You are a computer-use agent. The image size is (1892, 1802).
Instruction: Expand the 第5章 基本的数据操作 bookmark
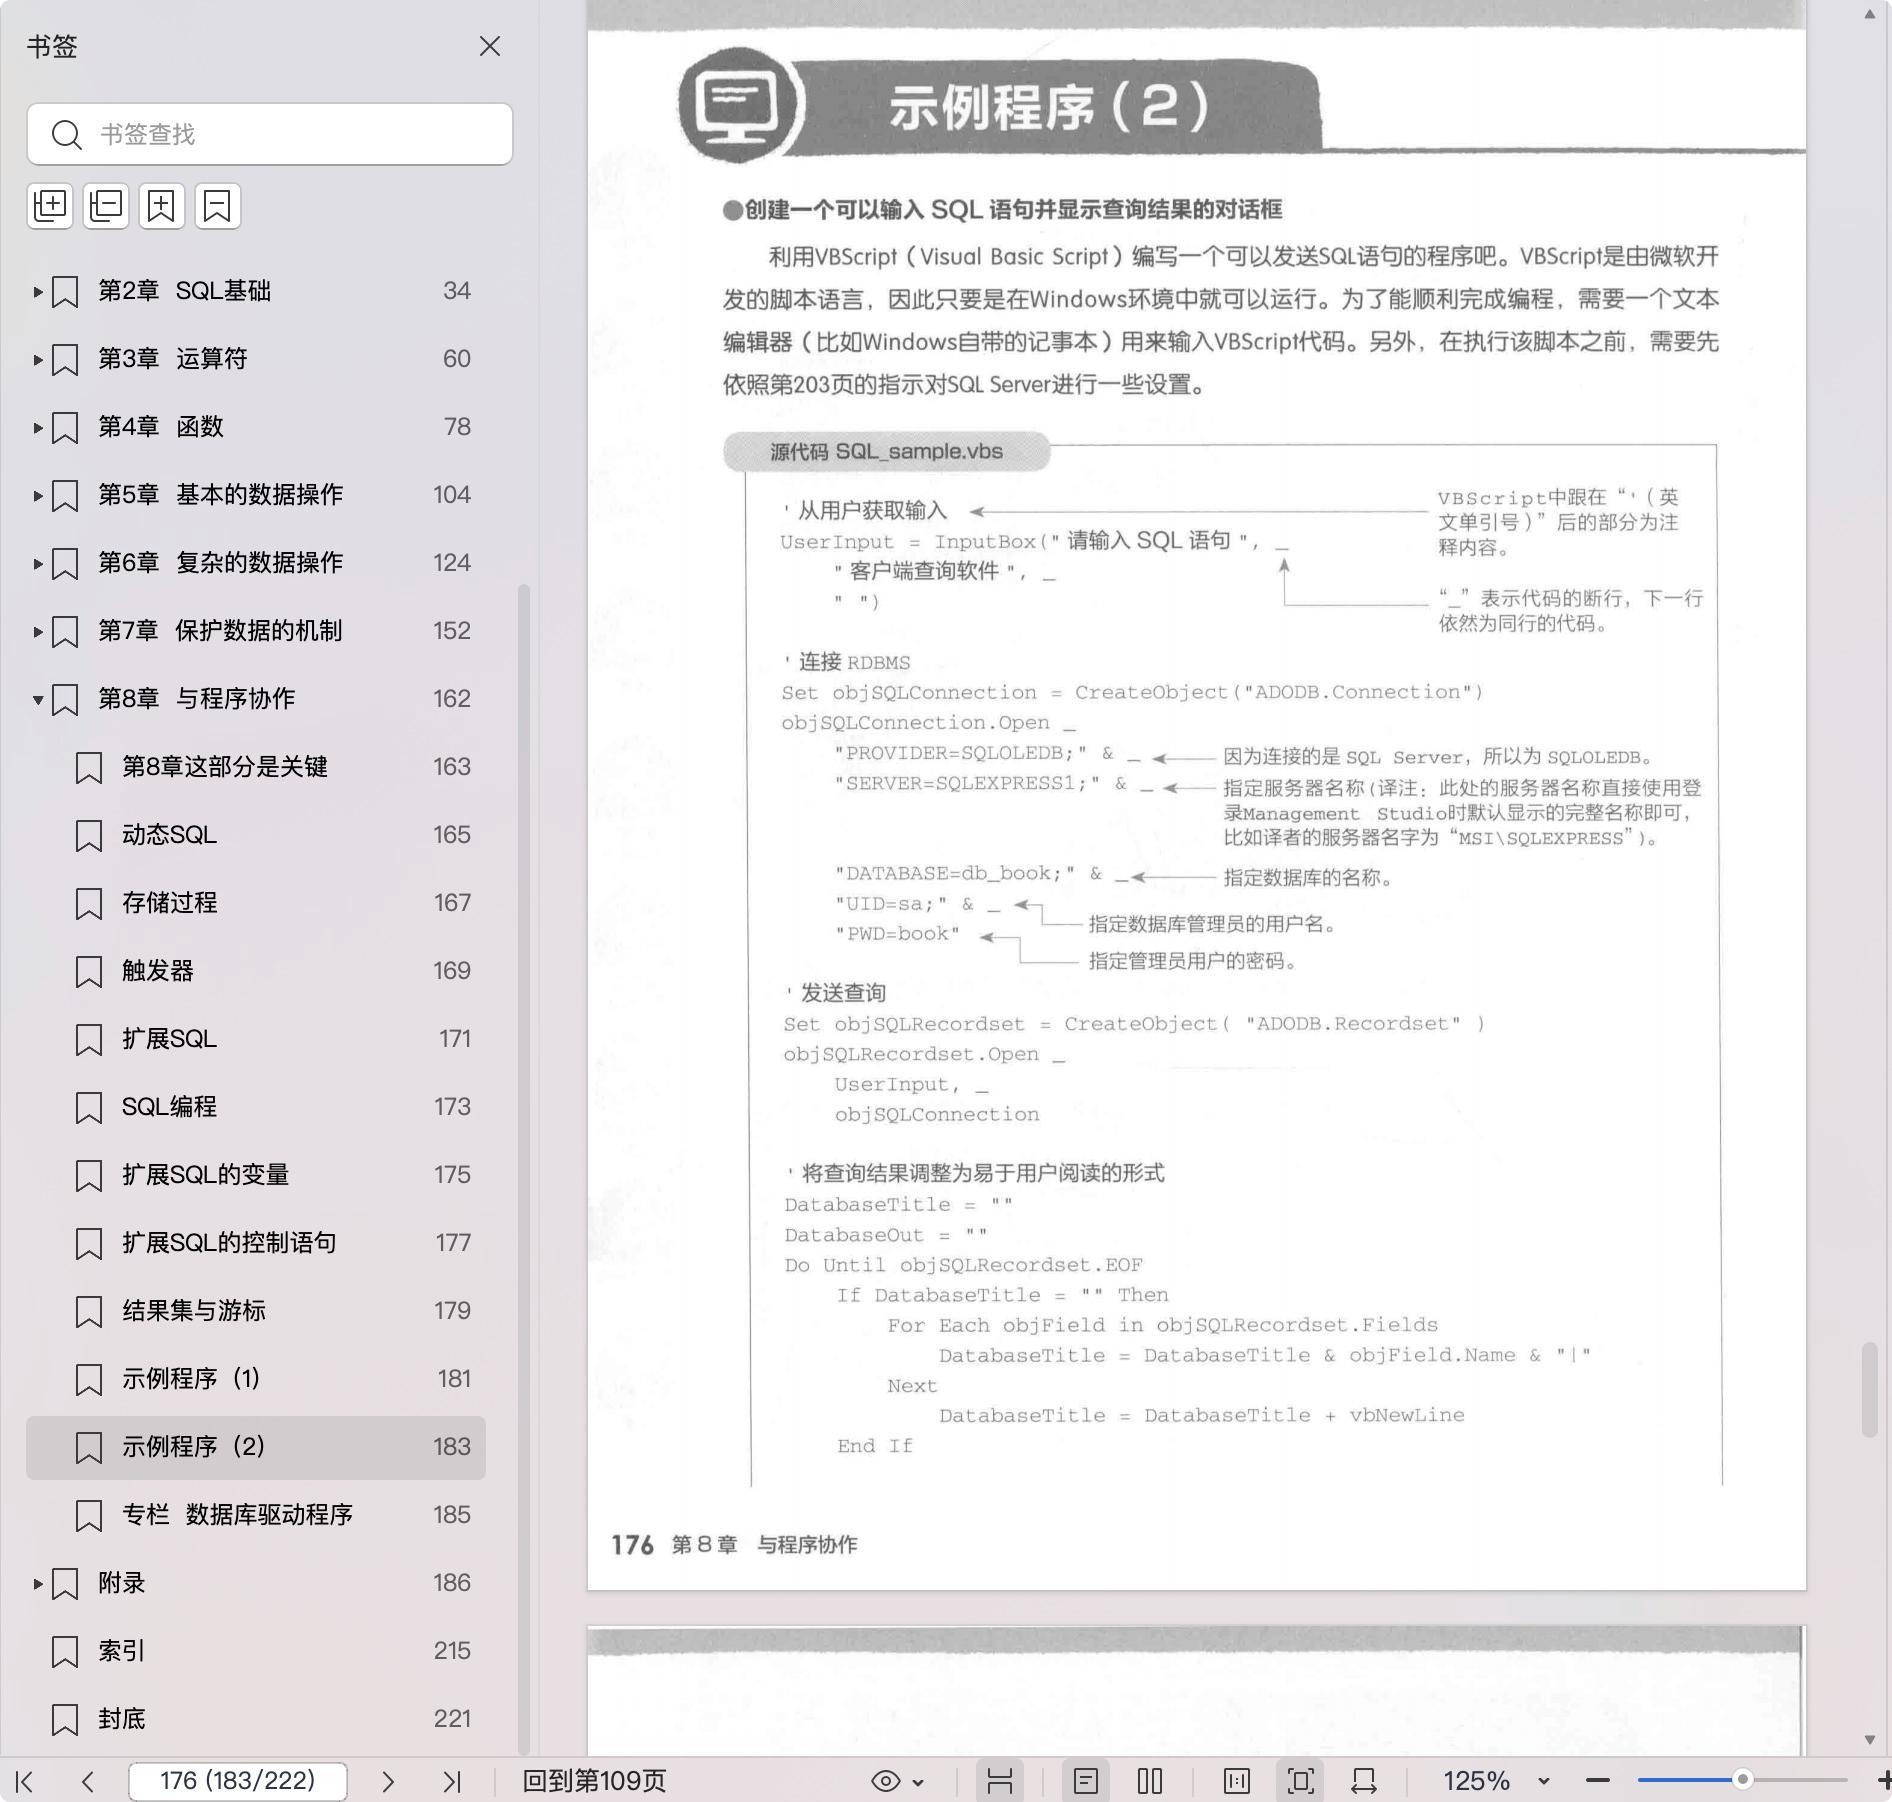coord(37,495)
